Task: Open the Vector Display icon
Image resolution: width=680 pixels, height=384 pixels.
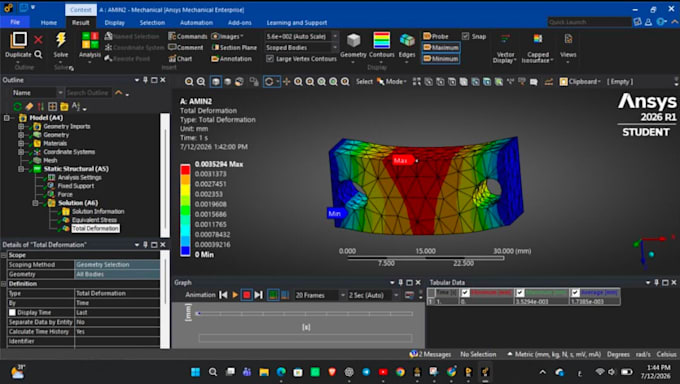Action: [505, 39]
